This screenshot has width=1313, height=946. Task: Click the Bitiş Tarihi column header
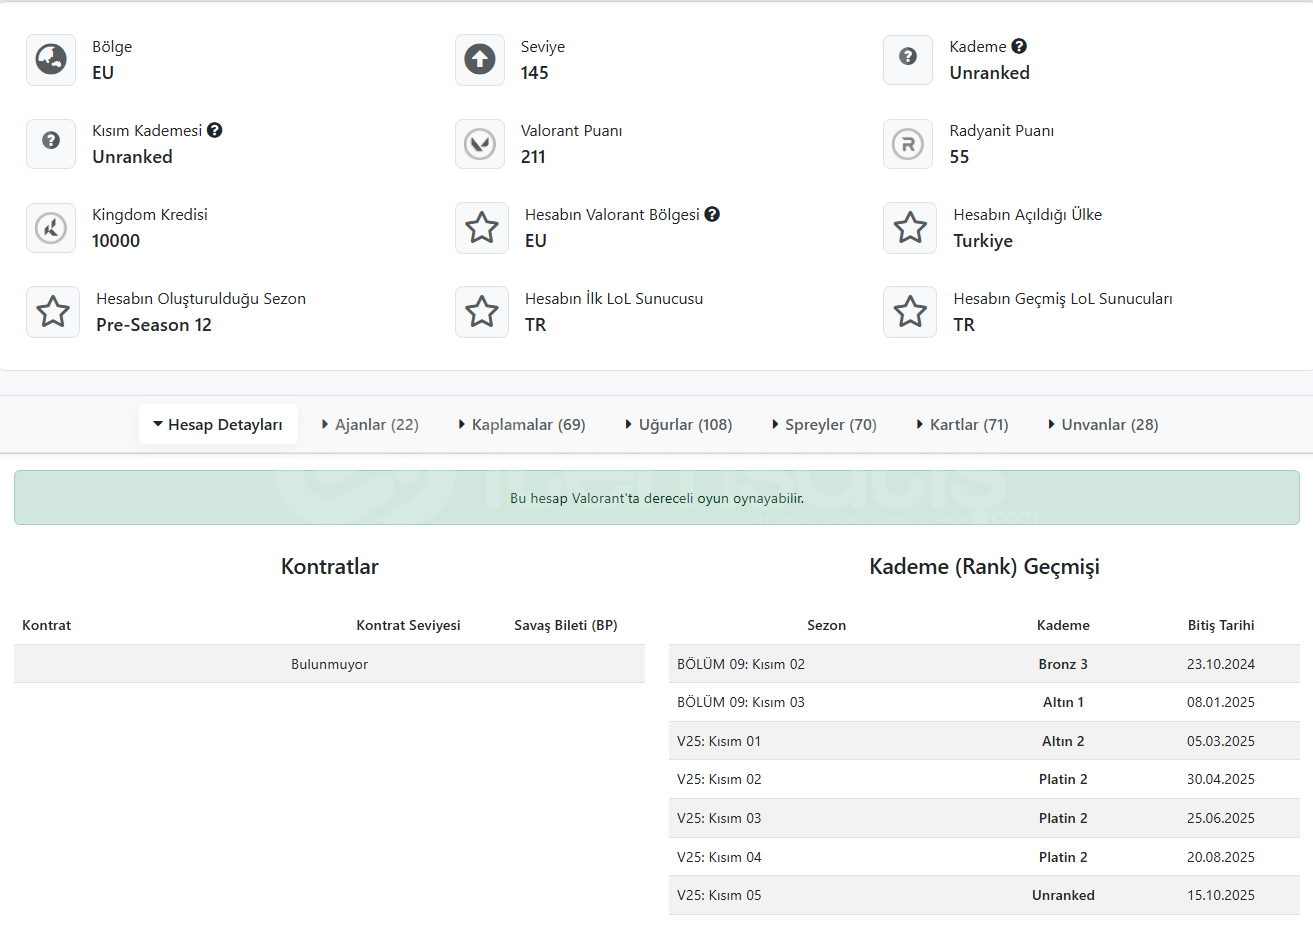click(x=1220, y=626)
